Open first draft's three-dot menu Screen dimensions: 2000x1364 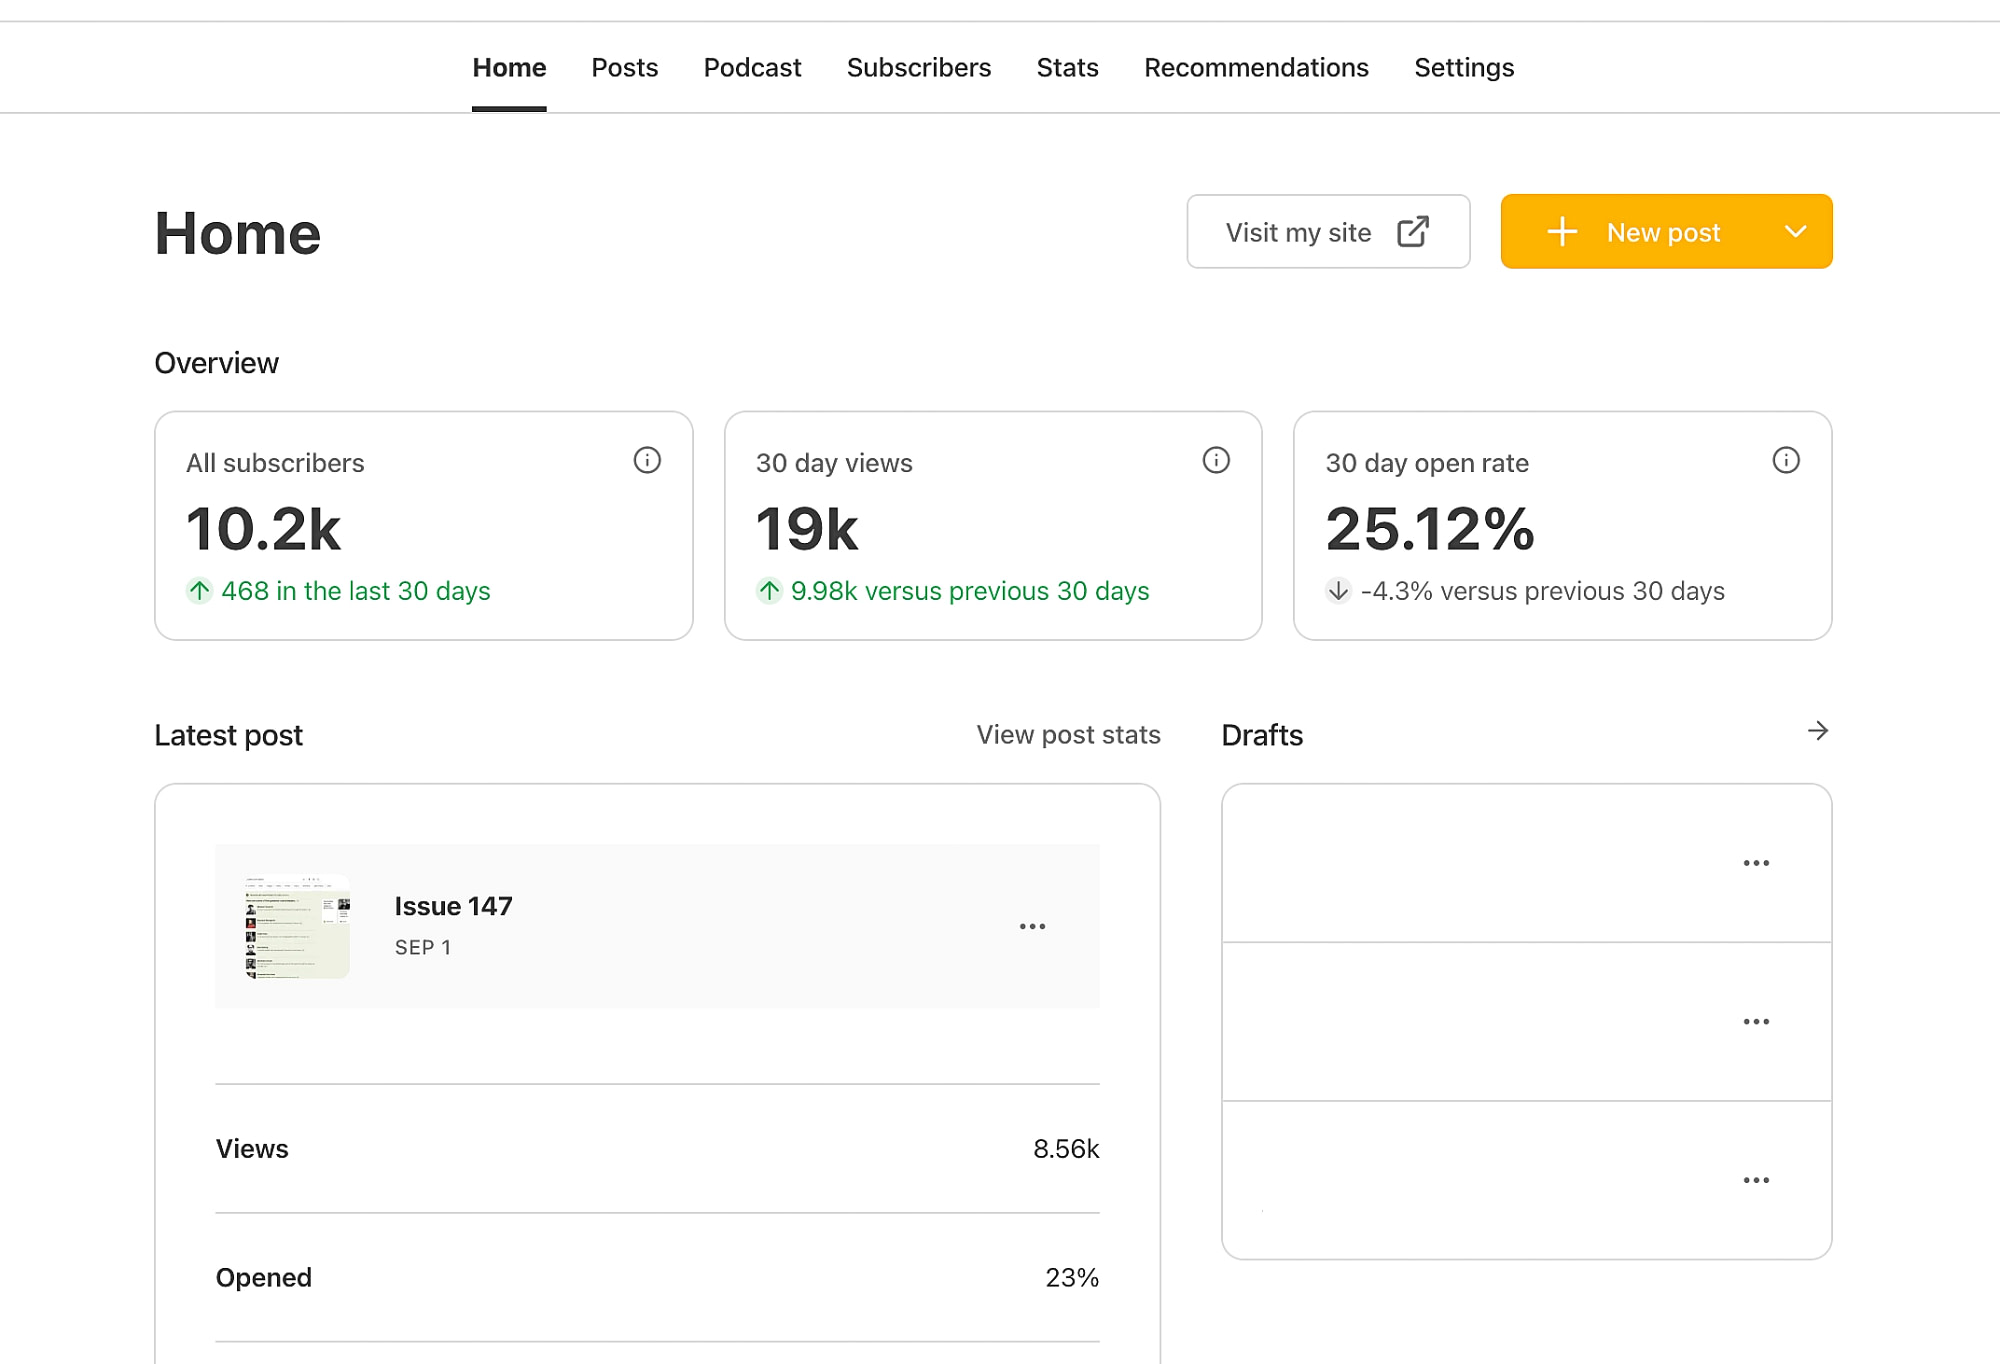pyautogui.click(x=1756, y=863)
